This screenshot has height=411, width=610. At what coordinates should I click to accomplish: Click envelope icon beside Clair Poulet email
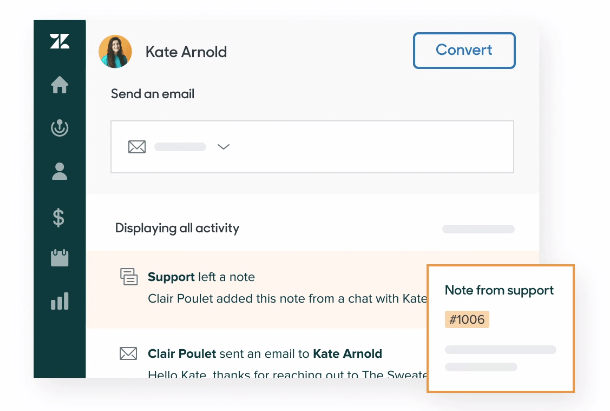click(x=128, y=353)
